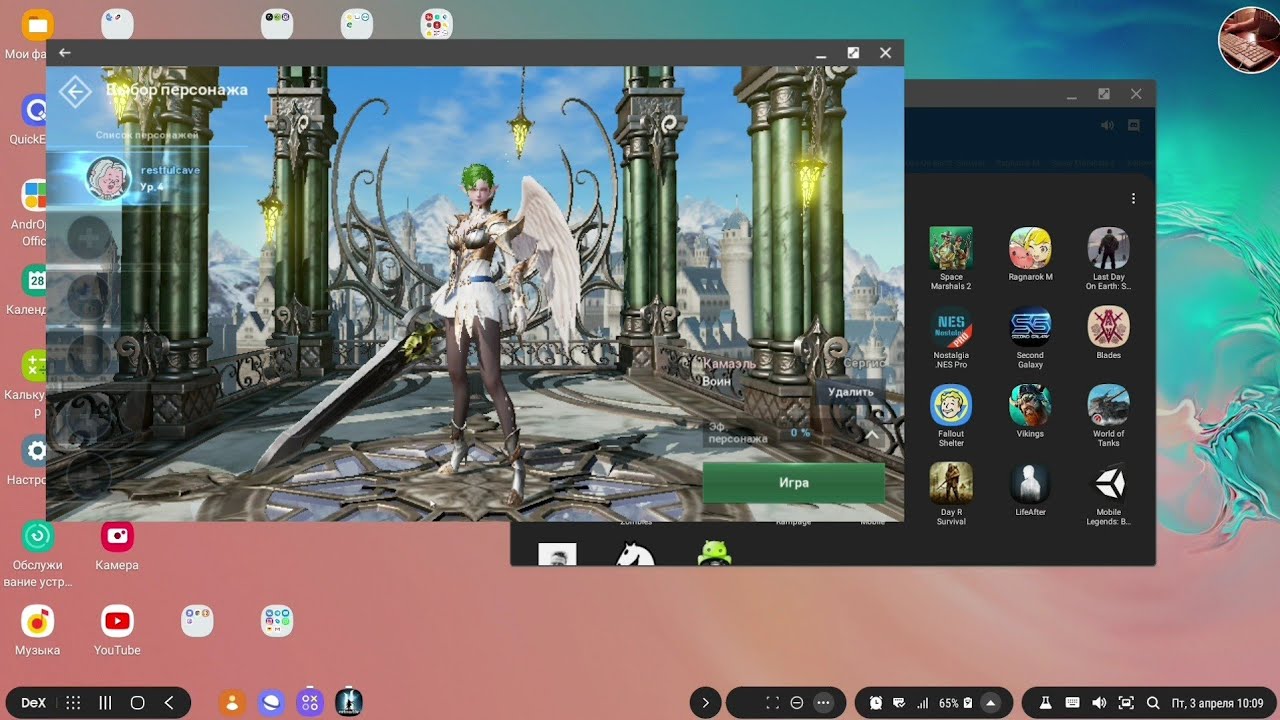1280x720 pixels.
Task: Toggle sound from taskbar volume icon
Action: 1099,703
